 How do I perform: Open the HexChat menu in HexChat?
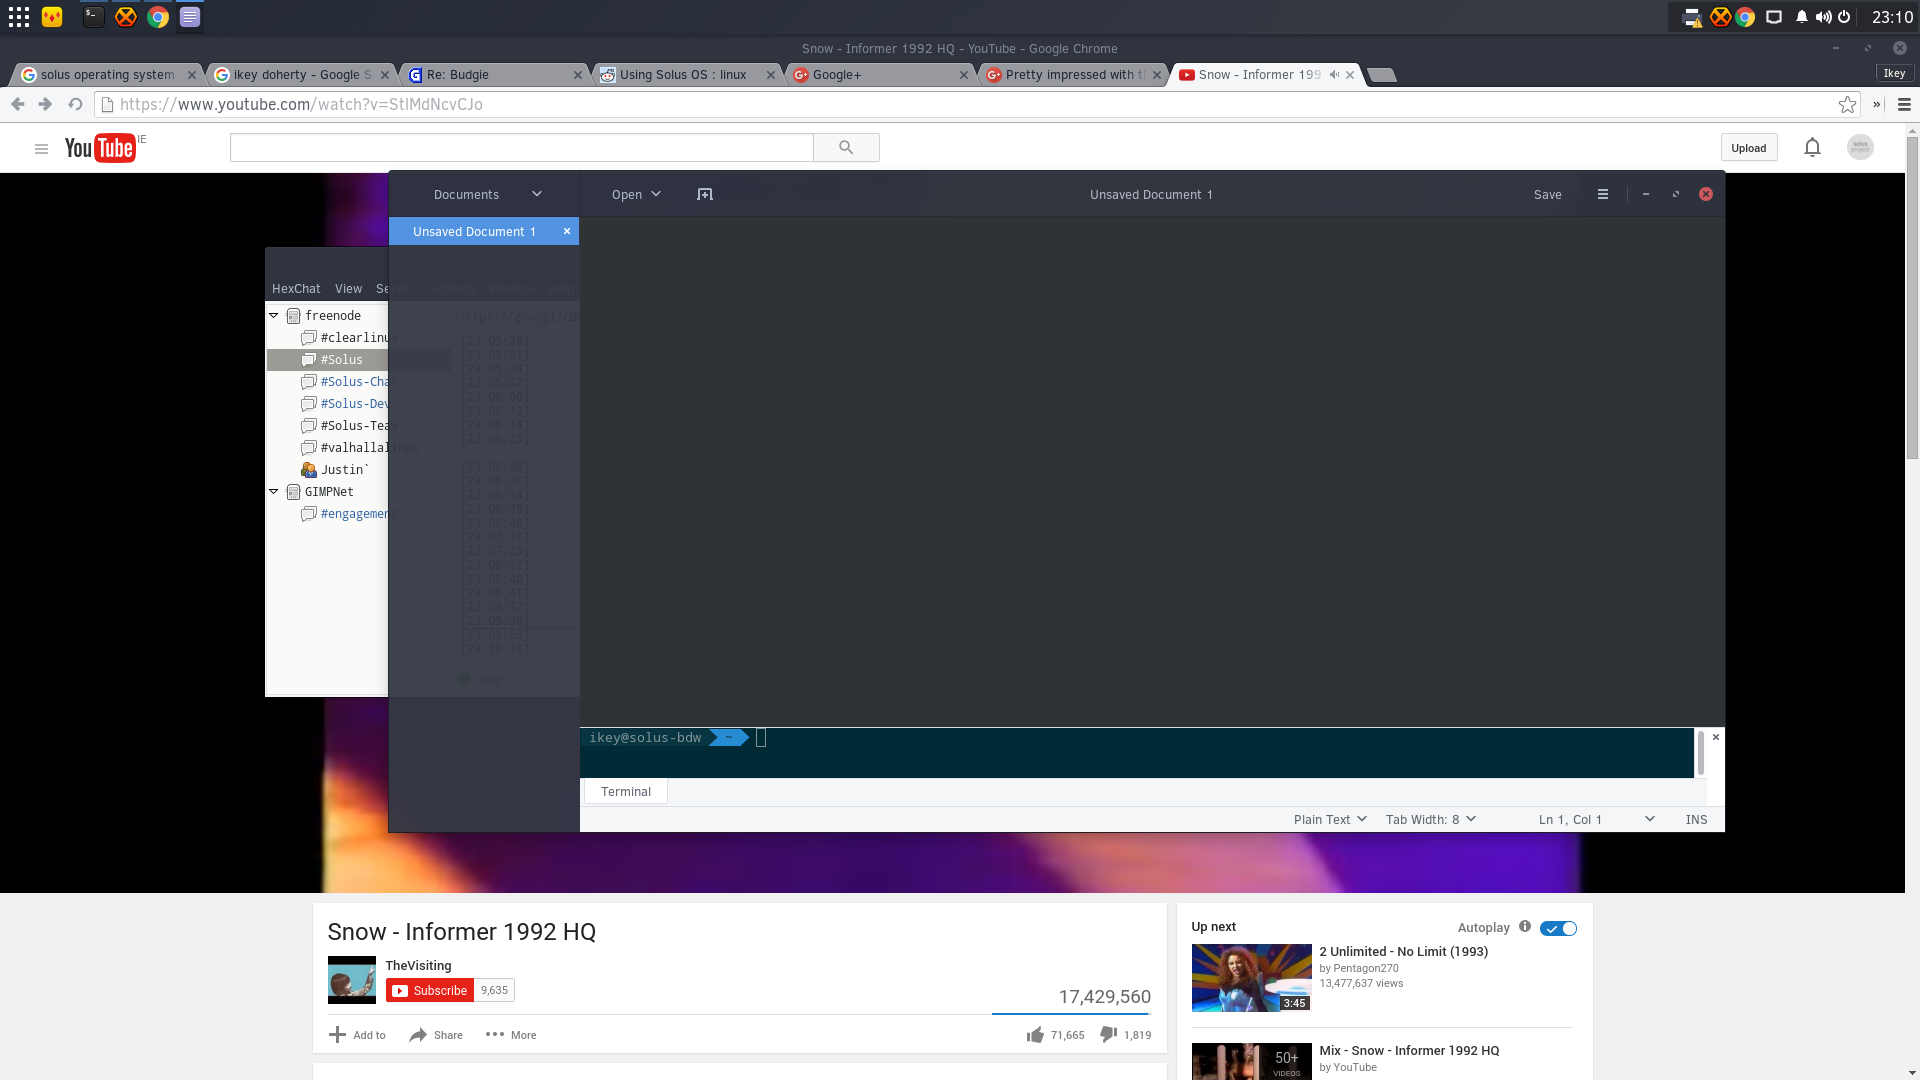(296, 289)
